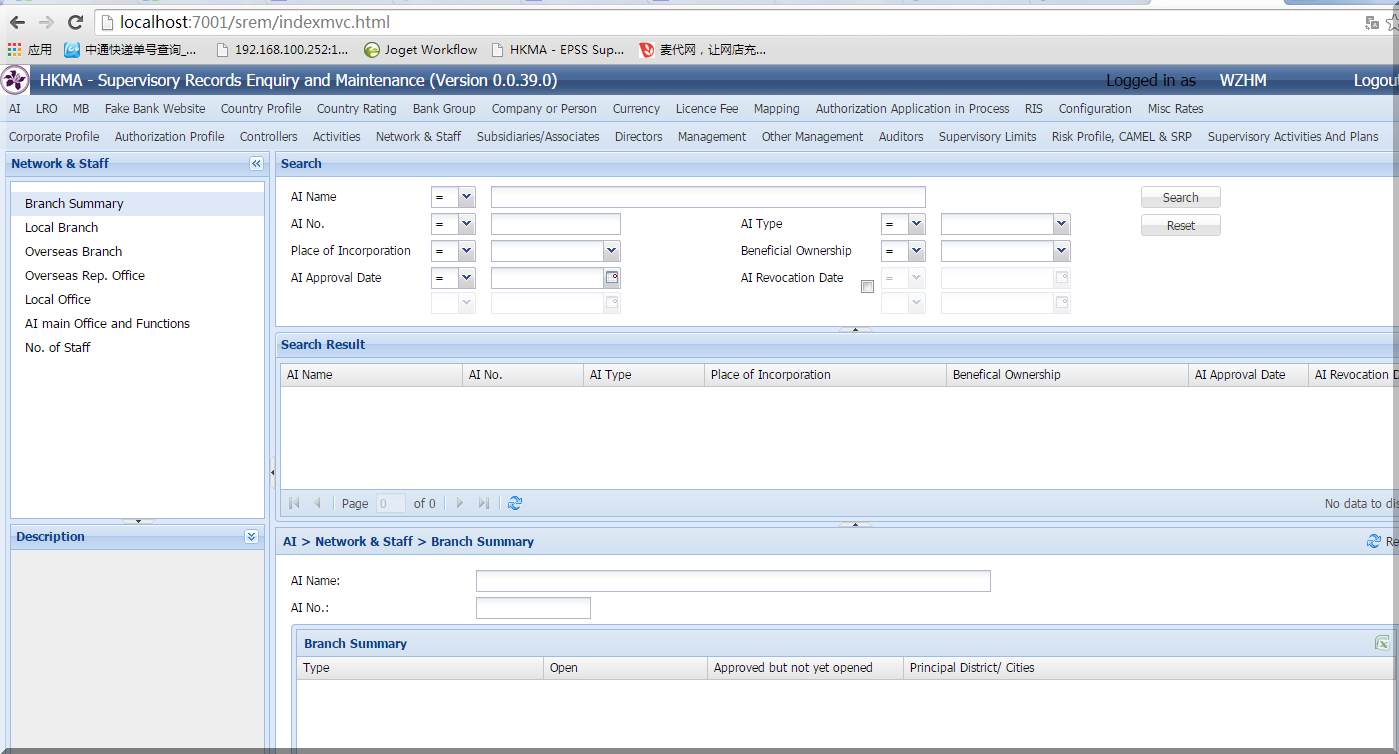Click the AI Name search input field
This screenshot has height=754, width=1399.
pos(707,197)
